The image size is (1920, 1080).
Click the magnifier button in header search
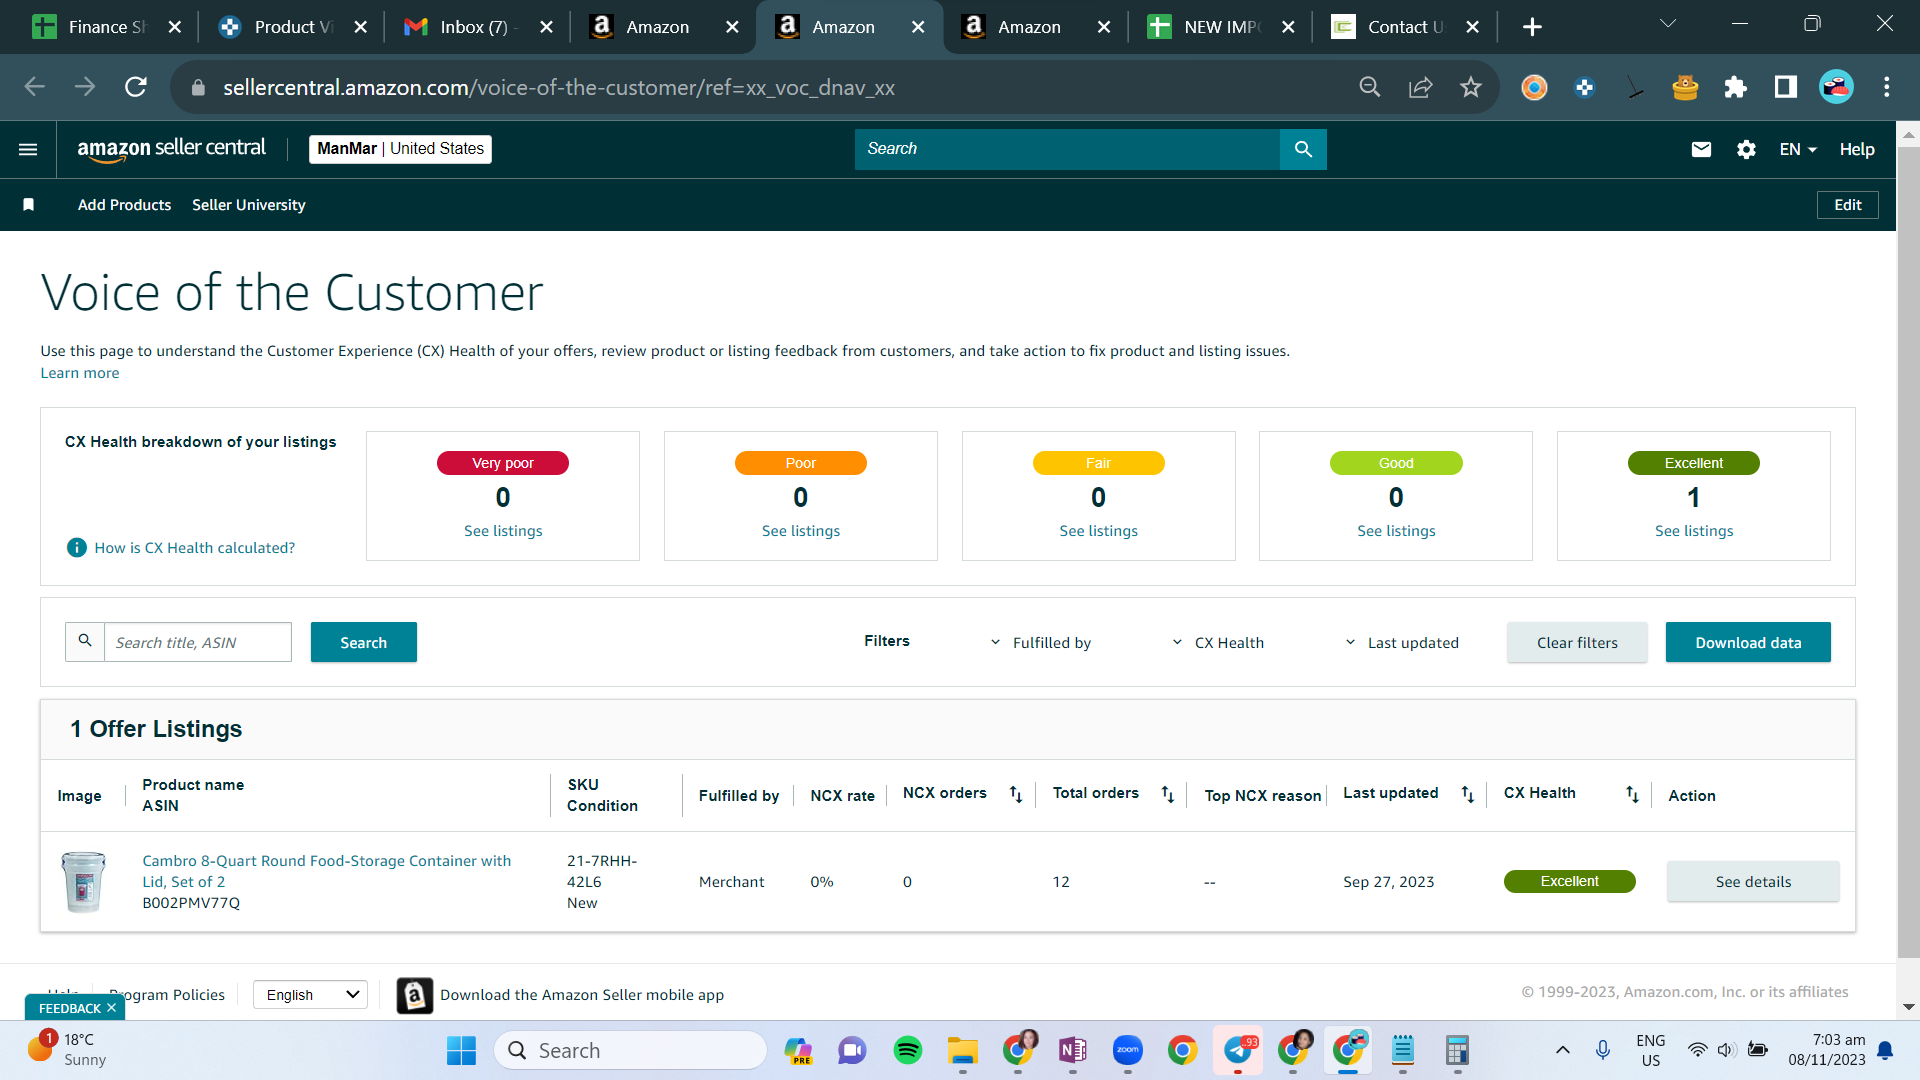pos(1303,149)
